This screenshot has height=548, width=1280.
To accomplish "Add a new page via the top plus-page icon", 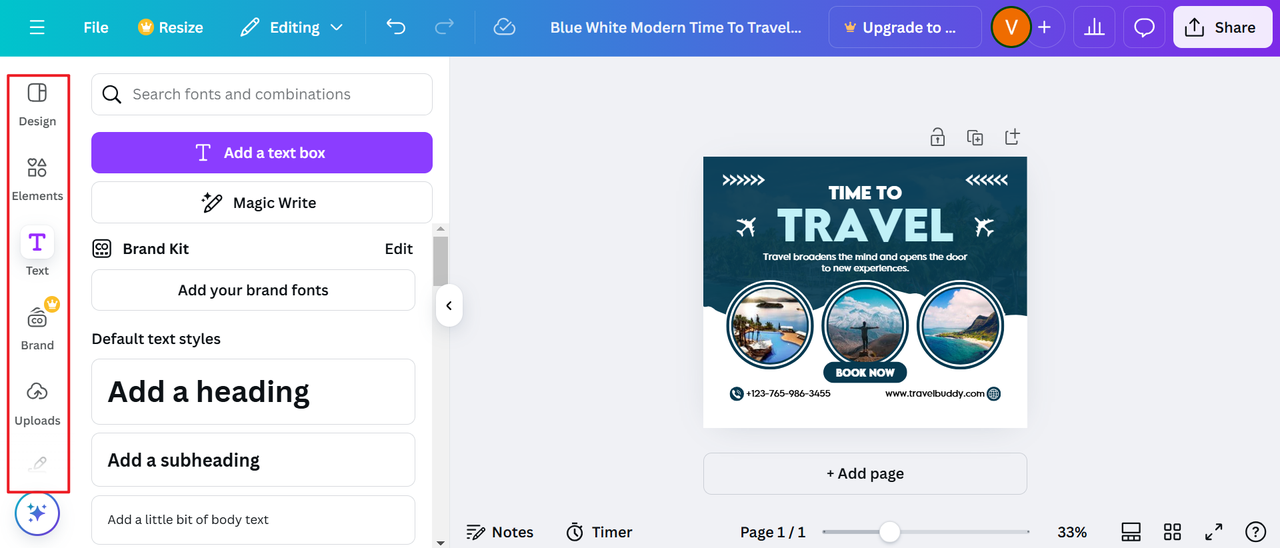I will tap(1013, 136).
